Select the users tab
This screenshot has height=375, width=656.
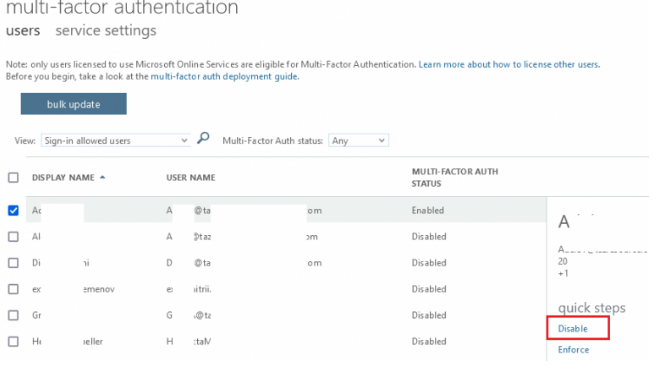pyautogui.click(x=23, y=31)
